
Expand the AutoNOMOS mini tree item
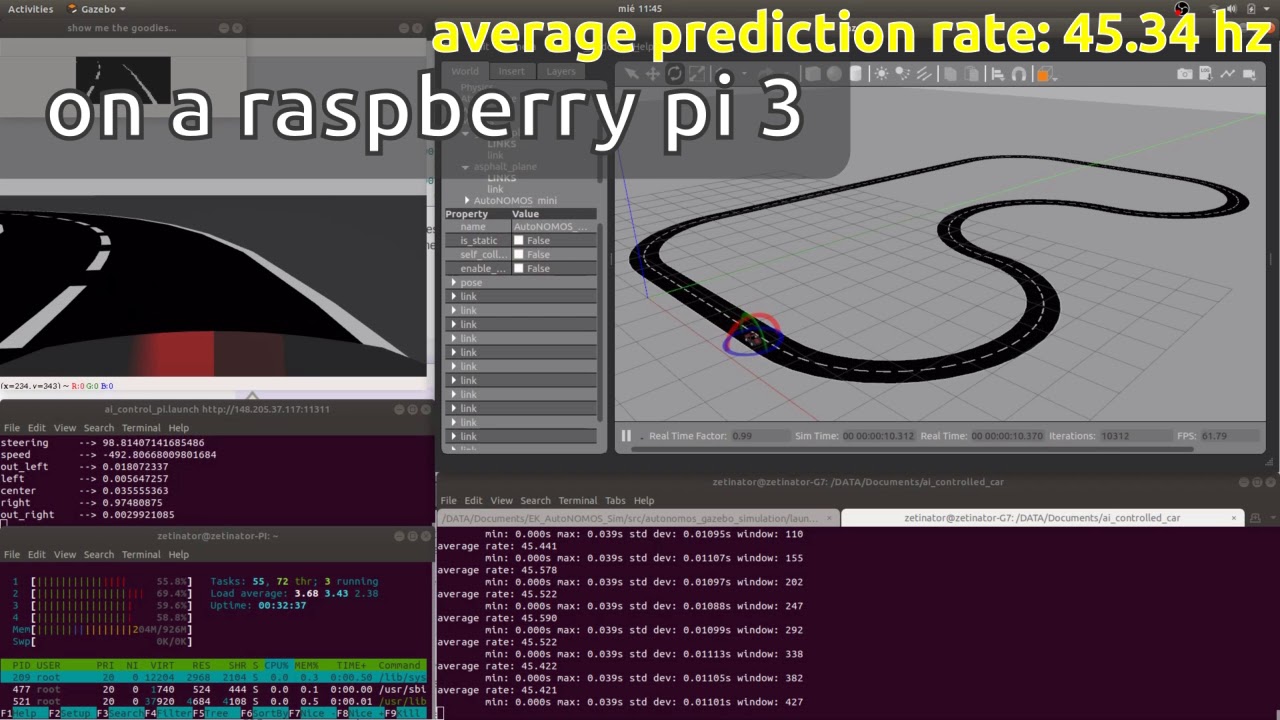coord(467,200)
